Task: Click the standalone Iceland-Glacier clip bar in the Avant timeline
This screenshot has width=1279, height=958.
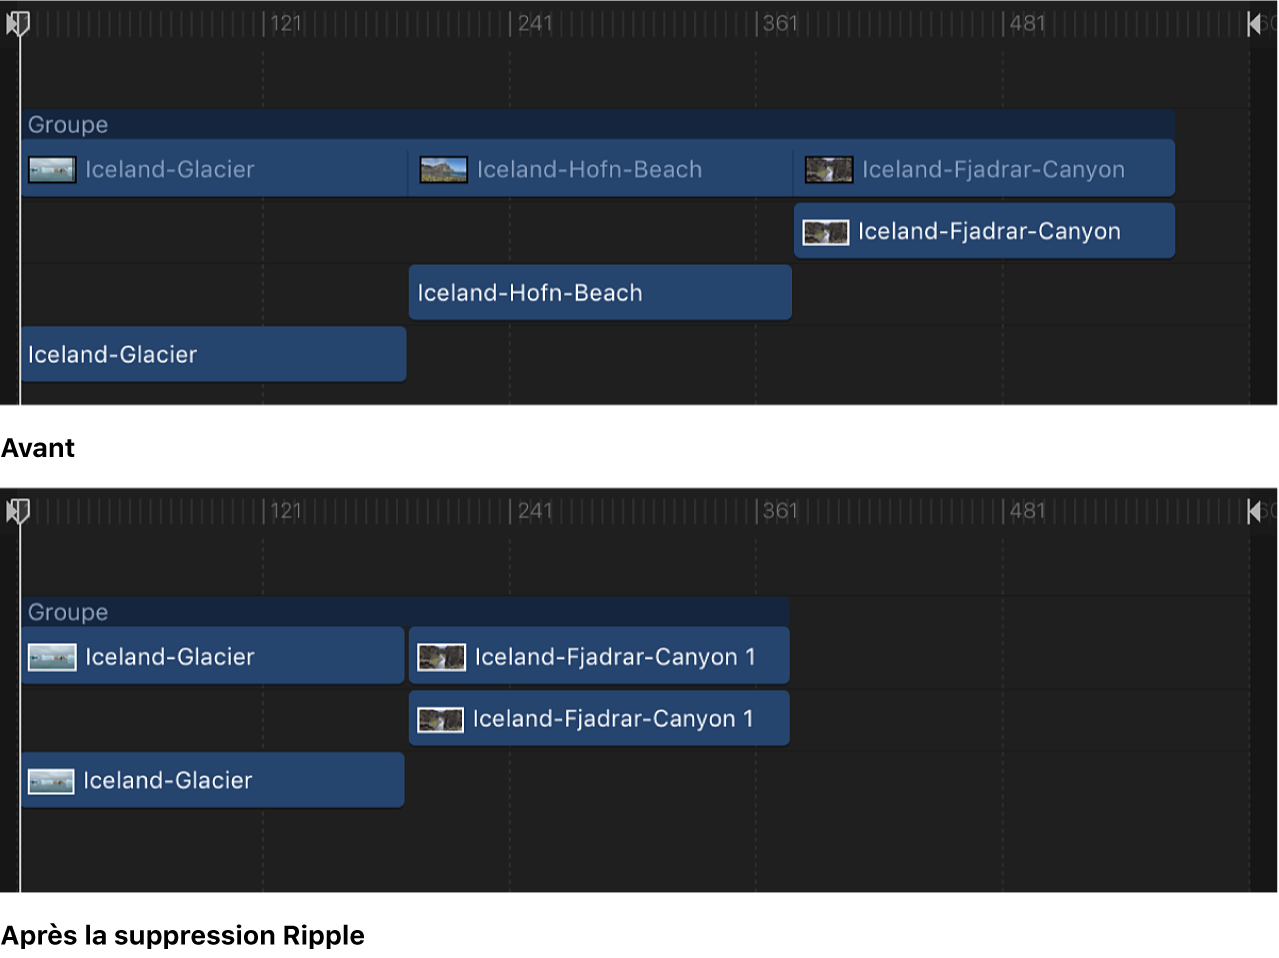Action: [x=214, y=354]
